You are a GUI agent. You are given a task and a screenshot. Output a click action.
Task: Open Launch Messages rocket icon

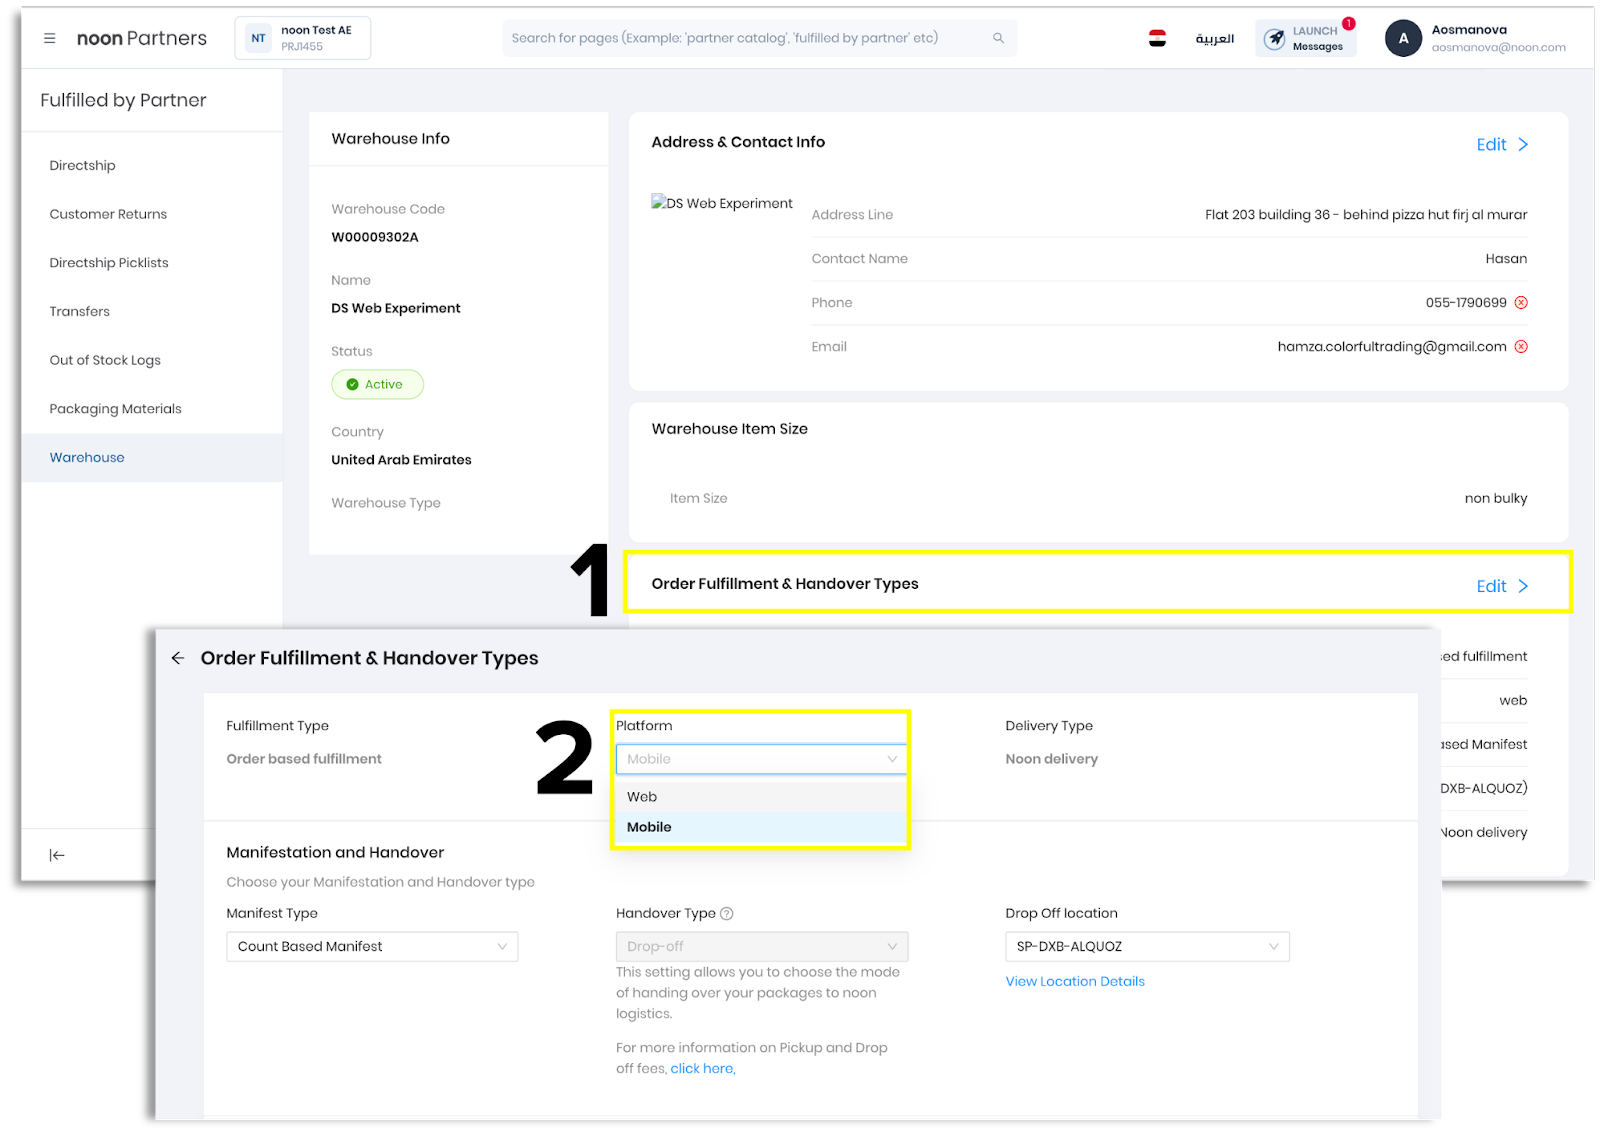click(x=1275, y=39)
